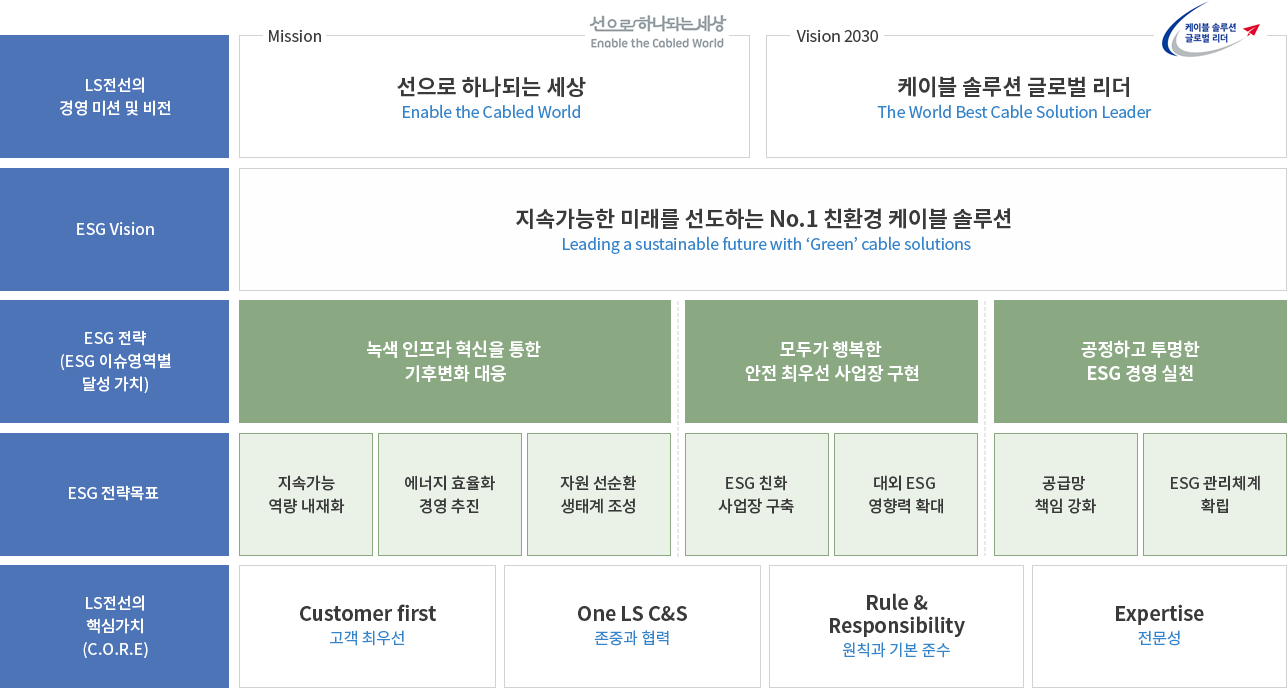The image size is (1287, 697).
Task: Open the 'Customer first' core value card
Action: click(367, 626)
